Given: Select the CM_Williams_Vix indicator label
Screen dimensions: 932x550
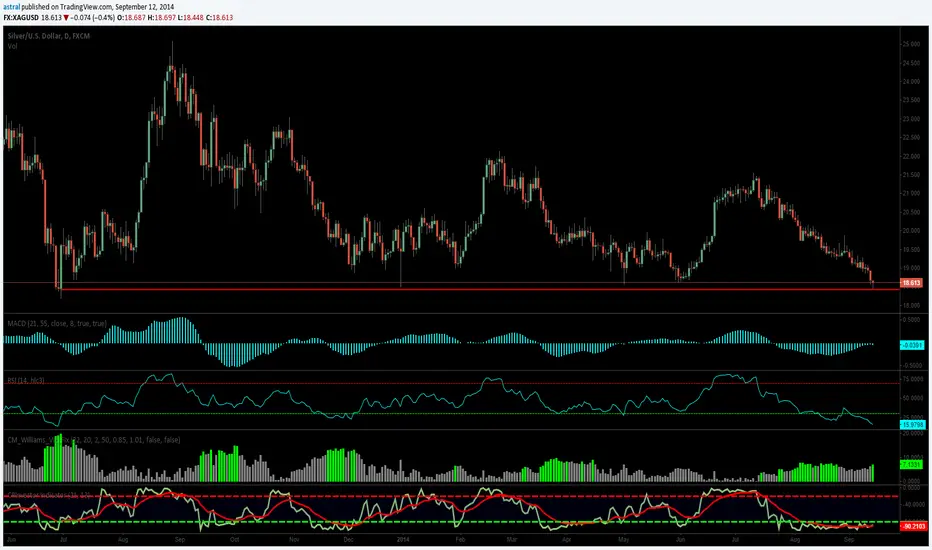Looking at the screenshot, I should pyautogui.click(x=94, y=440).
